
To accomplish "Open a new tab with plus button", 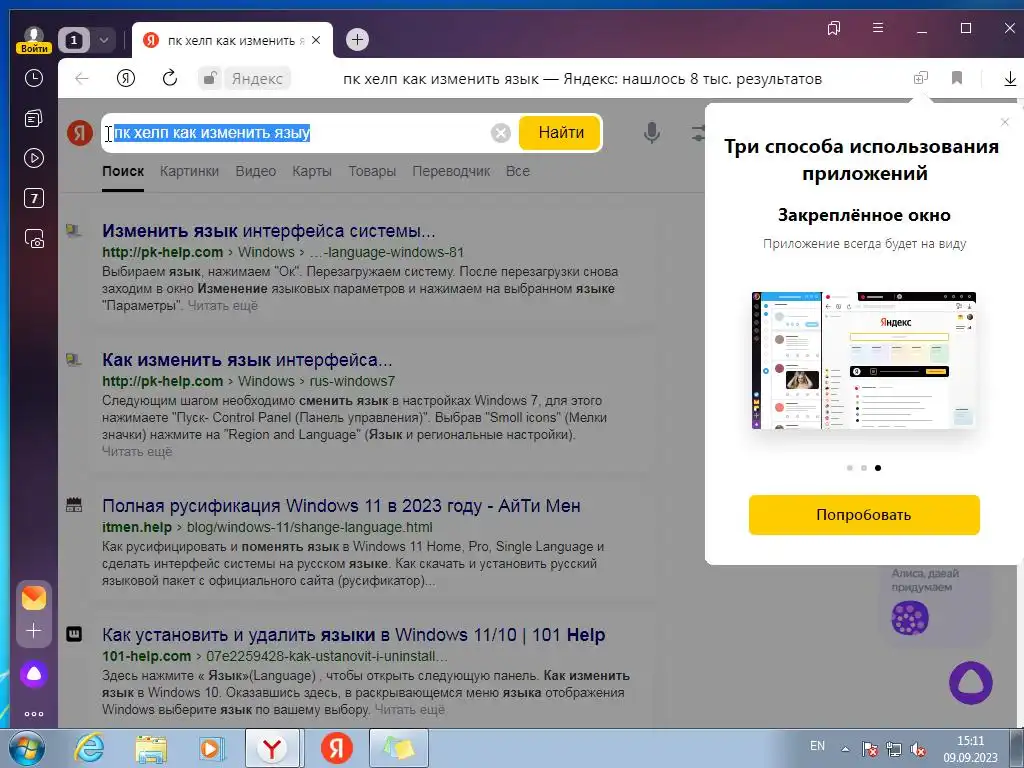I will pos(357,40).
